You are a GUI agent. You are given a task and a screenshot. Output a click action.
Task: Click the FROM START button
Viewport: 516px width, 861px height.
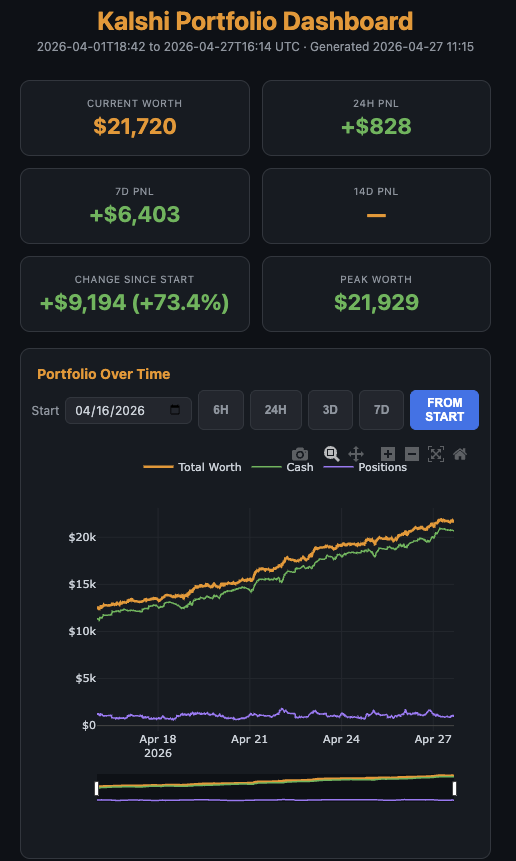(445, 410)
